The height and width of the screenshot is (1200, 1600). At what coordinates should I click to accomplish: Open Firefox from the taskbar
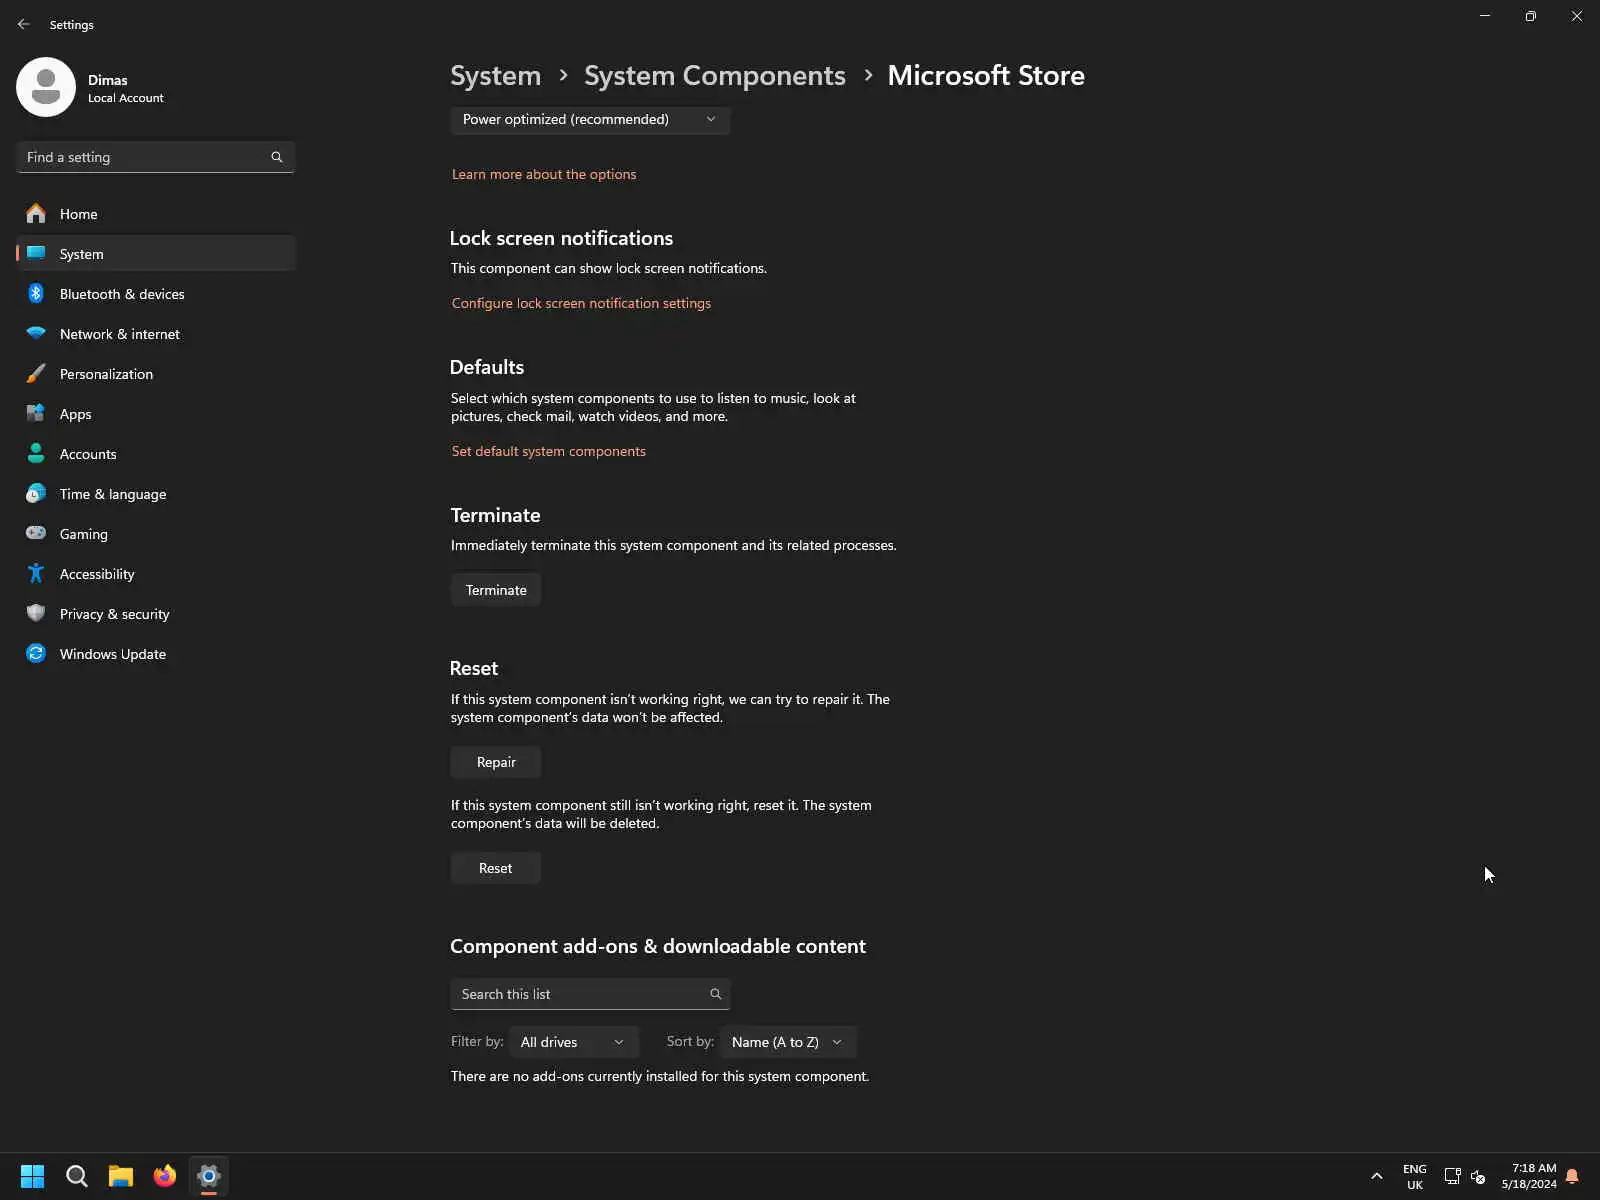tap(165, 1176)
